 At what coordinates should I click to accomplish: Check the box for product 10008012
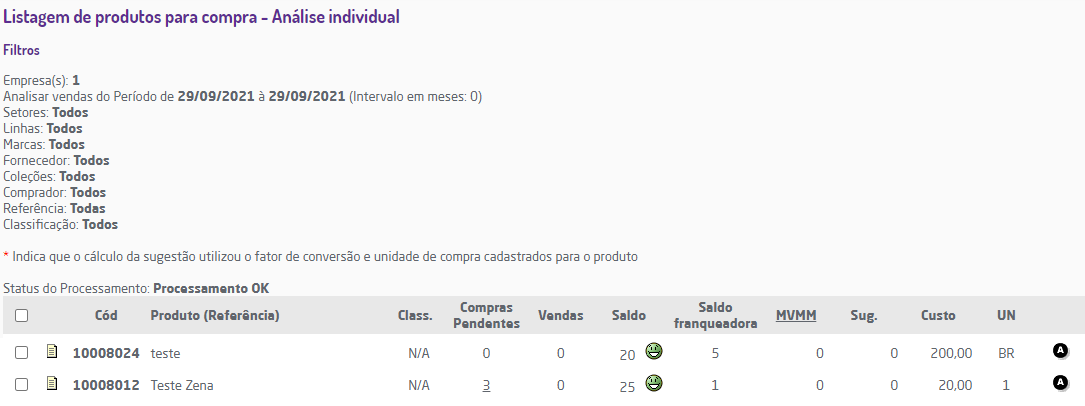click(x=21, y=385)
